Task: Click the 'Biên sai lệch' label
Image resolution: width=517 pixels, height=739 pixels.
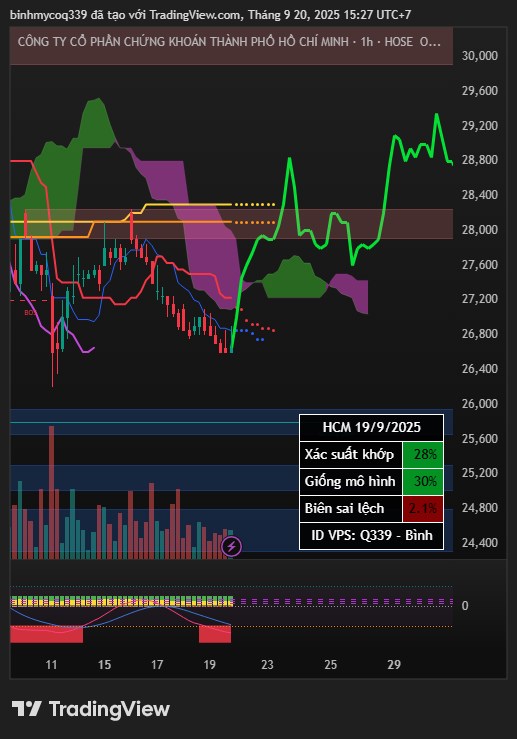Action: pyautogui.click(x=344, y=509)
